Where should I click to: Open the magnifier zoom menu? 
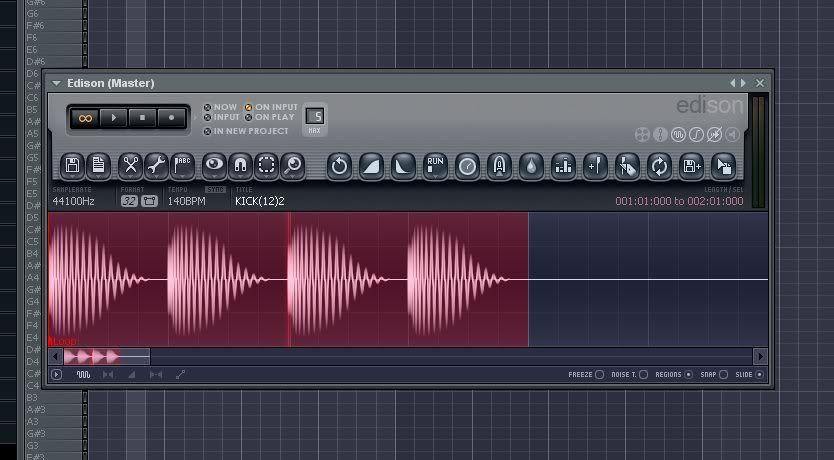(293, 166)
